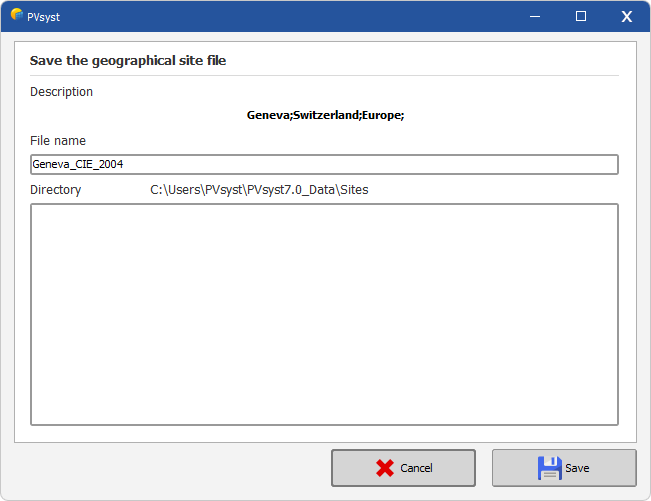Minimize the PVsyst window
Screen dimensions: 651x501
click(535, 17)
